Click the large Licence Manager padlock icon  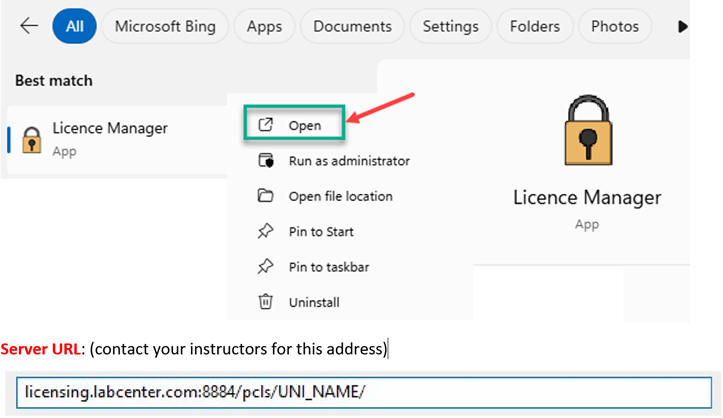[588, 130]
